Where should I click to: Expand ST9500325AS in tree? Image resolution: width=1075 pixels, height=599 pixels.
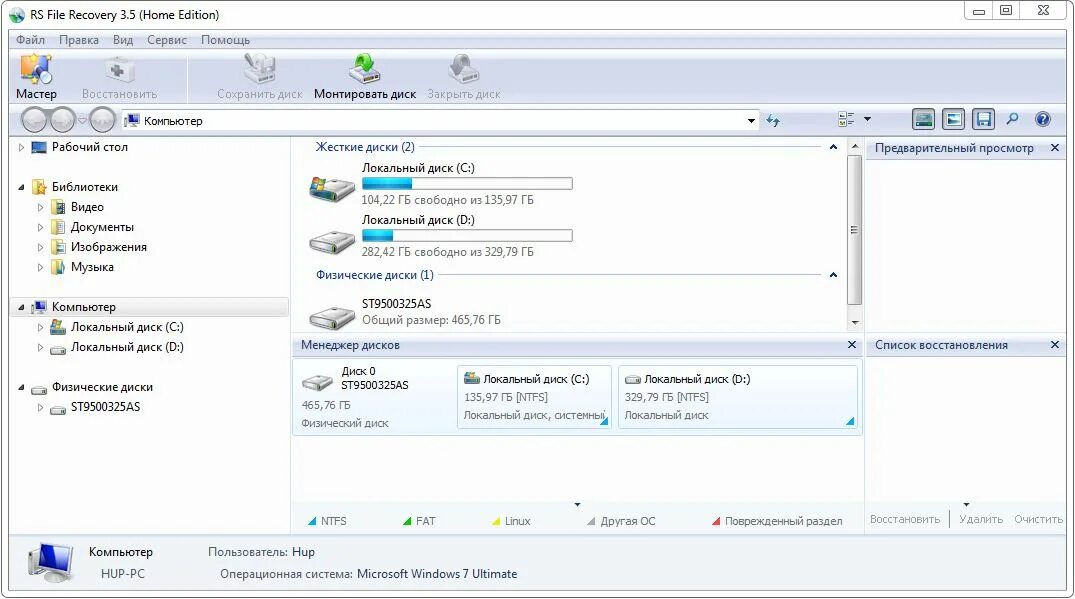(x=40, y=407)
